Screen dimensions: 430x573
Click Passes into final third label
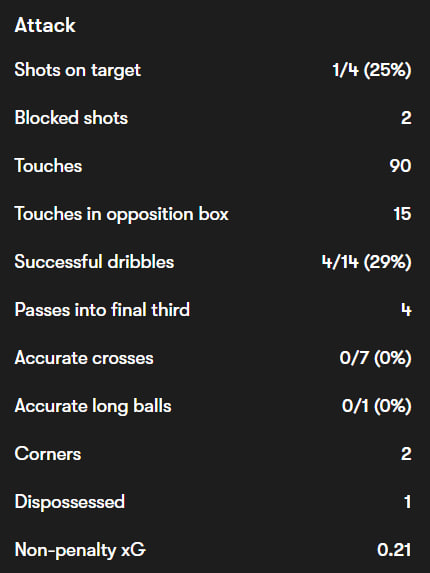coord(102,310)
